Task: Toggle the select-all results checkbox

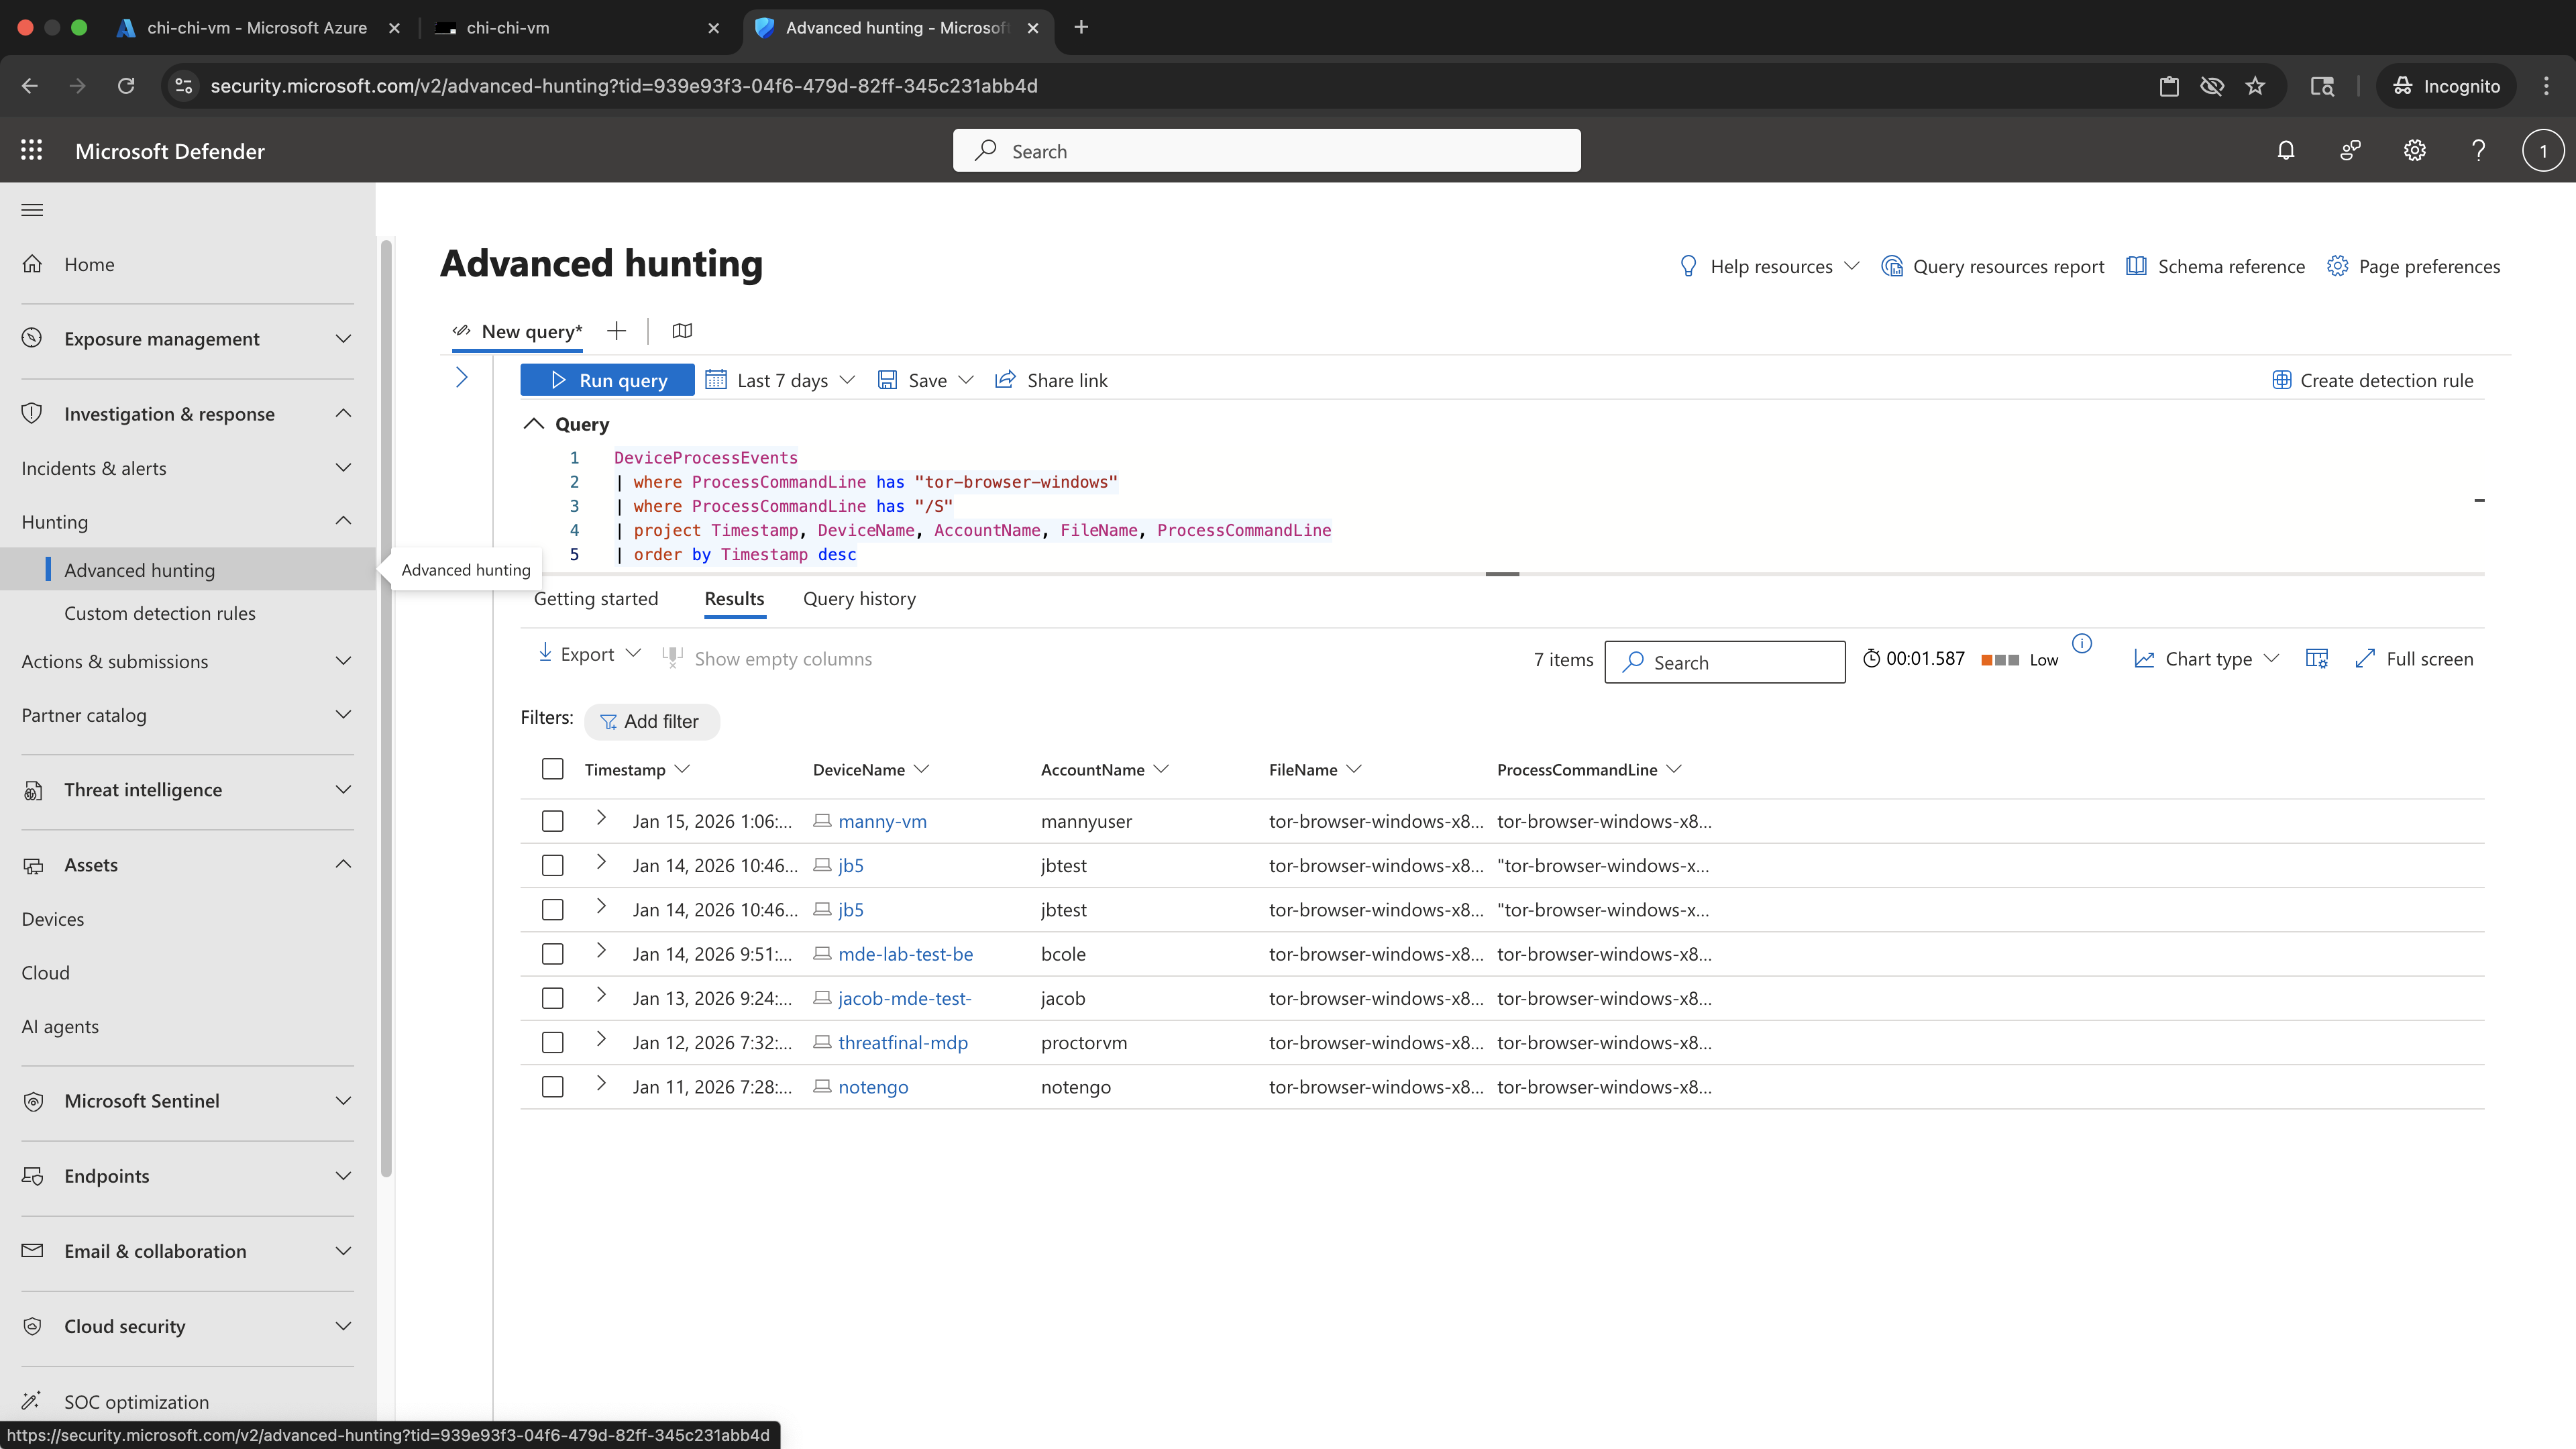Action: [552, 769]
